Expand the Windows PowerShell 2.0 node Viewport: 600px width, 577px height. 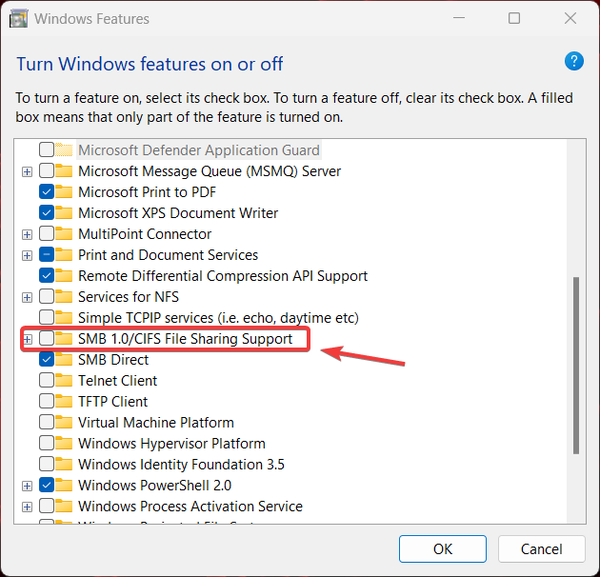27,486
